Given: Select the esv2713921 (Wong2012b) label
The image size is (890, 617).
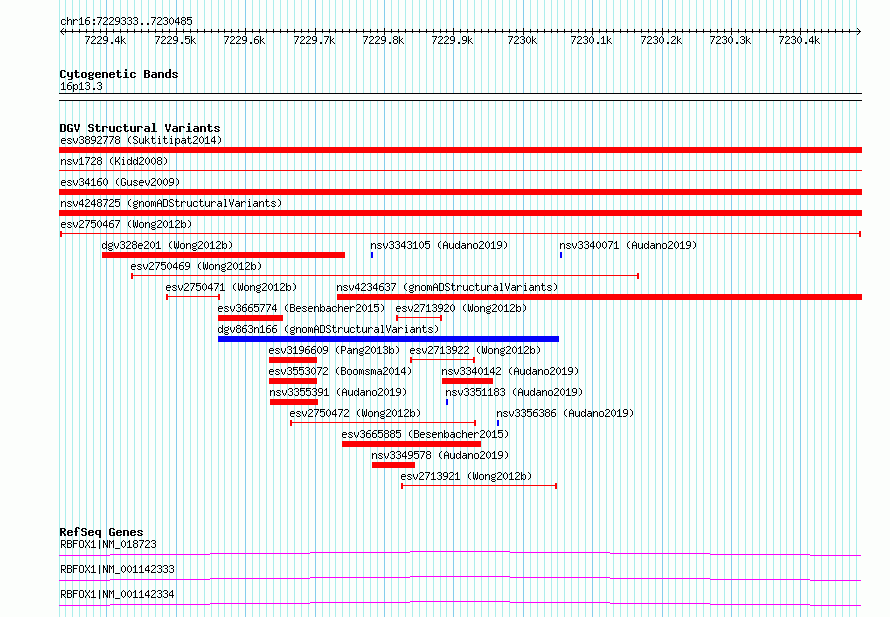Looking at the screenshot, I should click(x=466, y=476).
